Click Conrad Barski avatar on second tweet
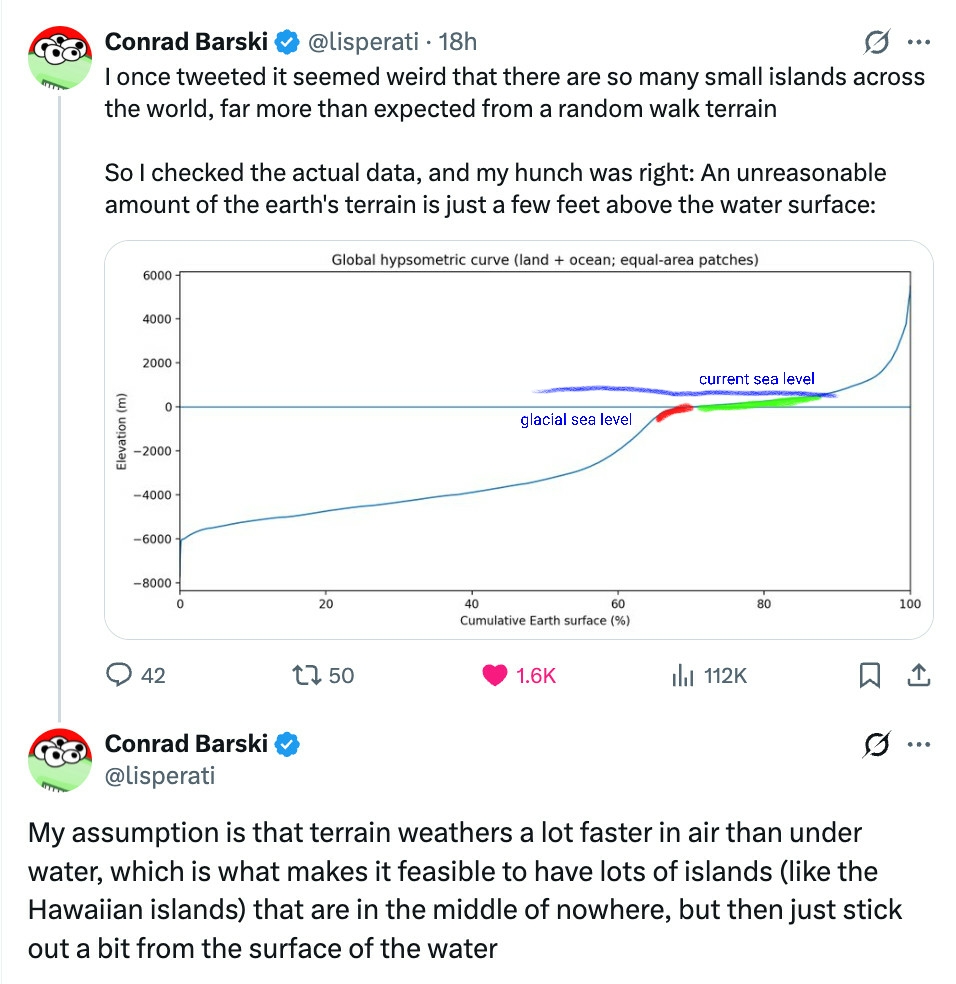 60,762
